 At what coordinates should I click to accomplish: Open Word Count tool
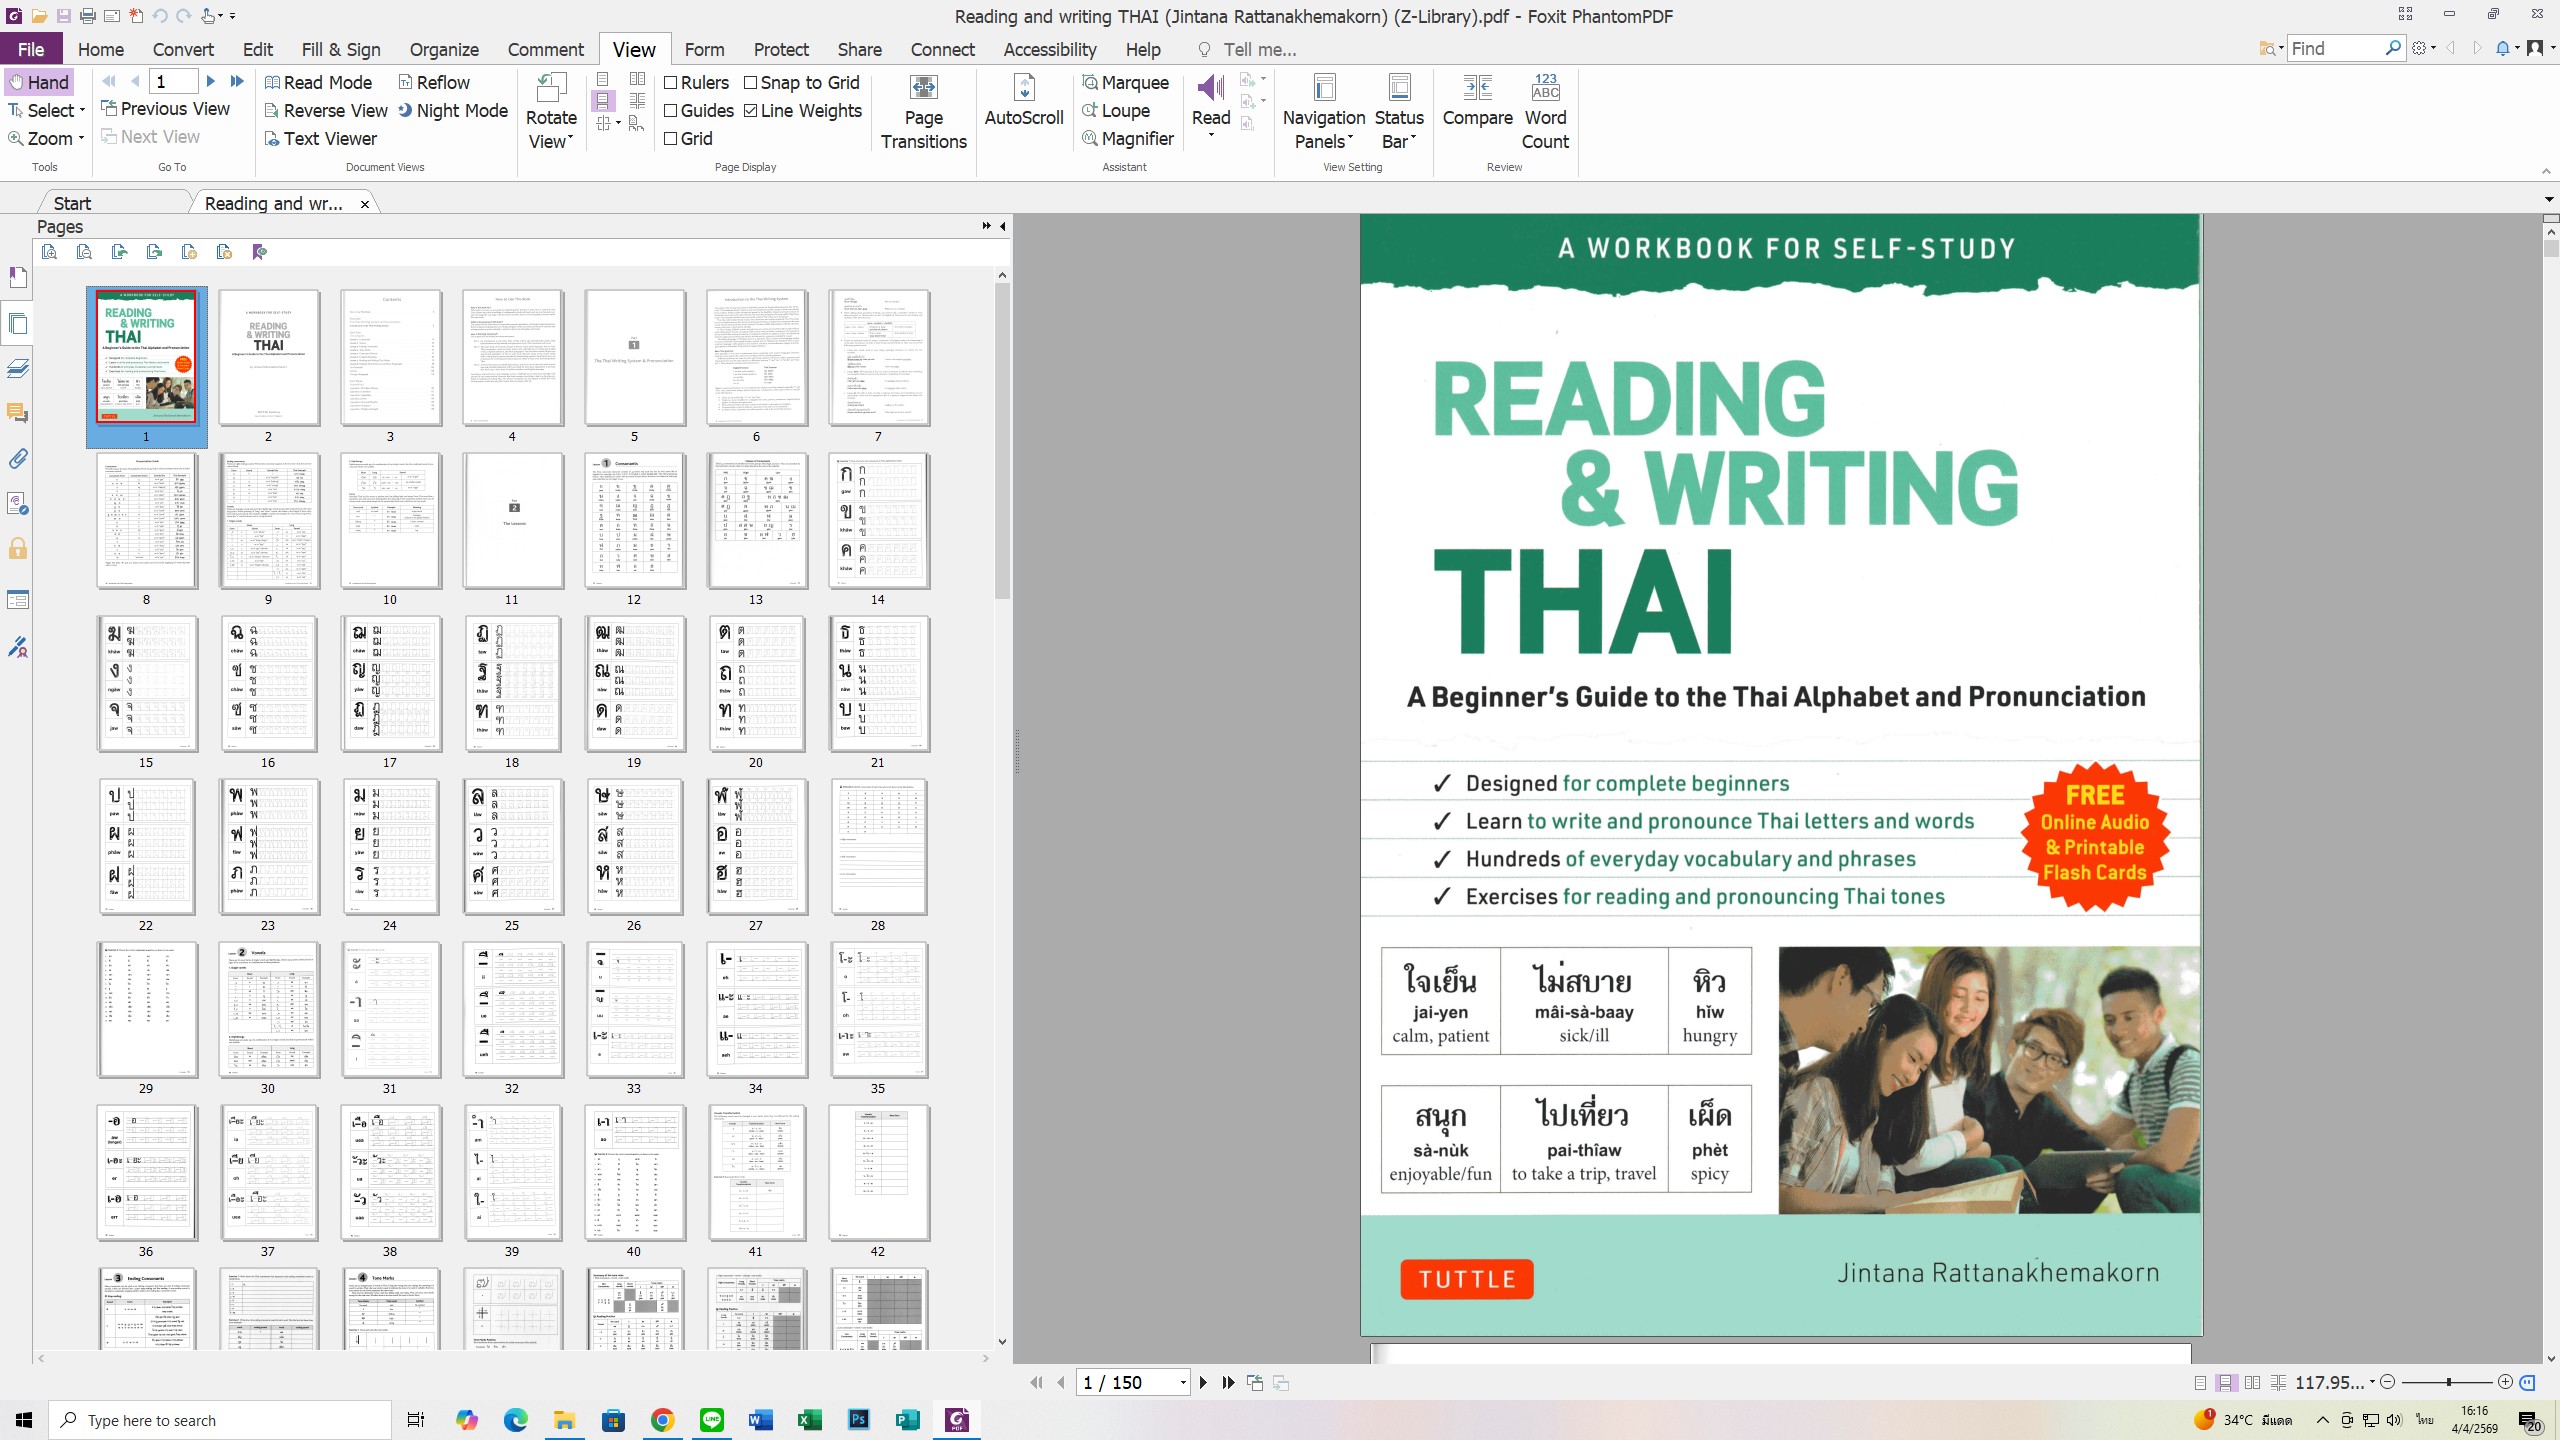click(x=1545, y=112)
